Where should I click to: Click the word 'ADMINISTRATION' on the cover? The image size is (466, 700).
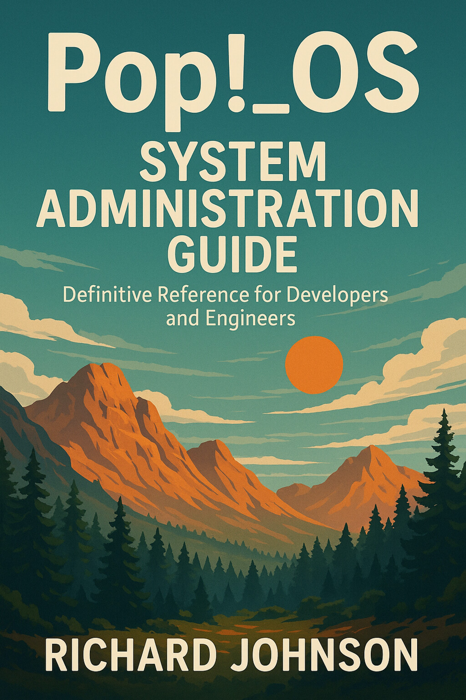point(228,208)
